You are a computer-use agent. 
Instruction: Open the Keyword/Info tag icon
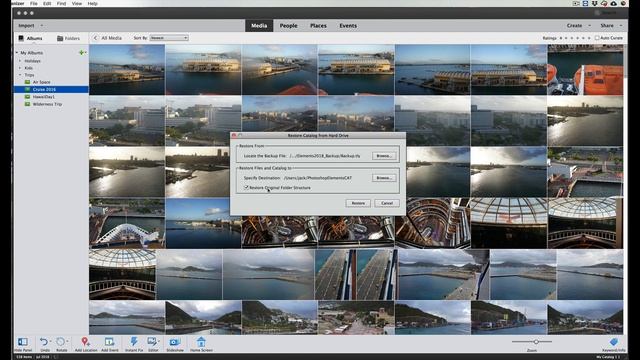613,342
